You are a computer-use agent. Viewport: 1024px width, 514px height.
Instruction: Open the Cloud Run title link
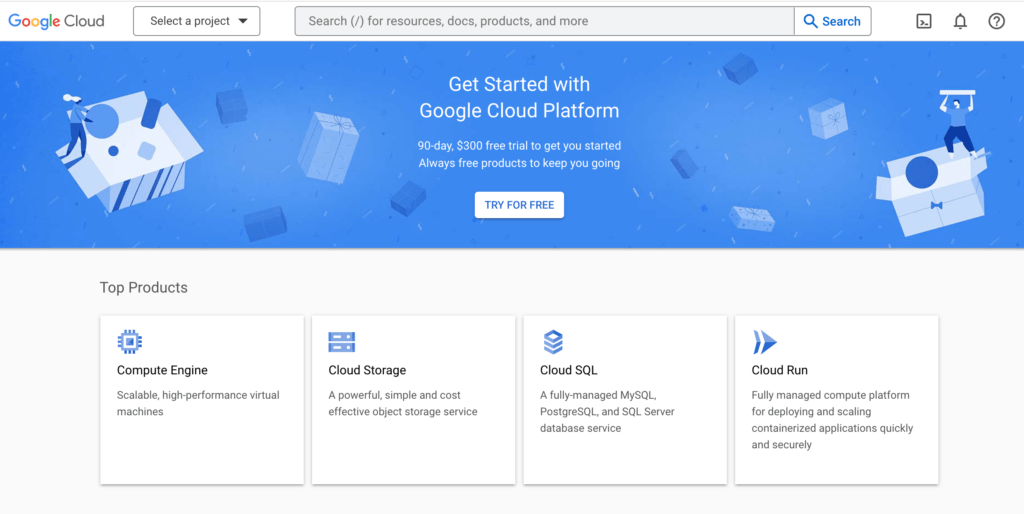[x=779, y=370]
